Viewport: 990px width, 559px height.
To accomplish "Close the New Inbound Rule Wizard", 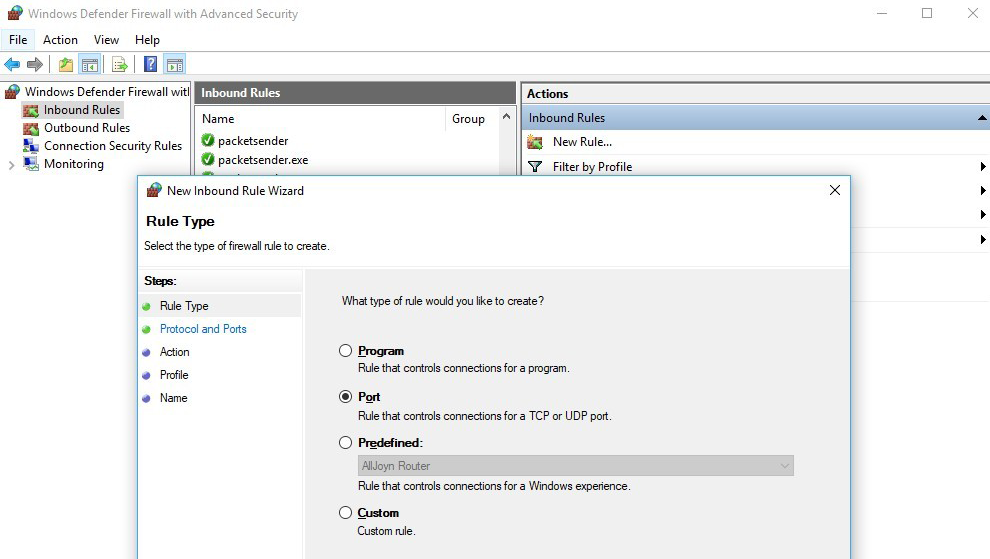I will pos(835,190).
